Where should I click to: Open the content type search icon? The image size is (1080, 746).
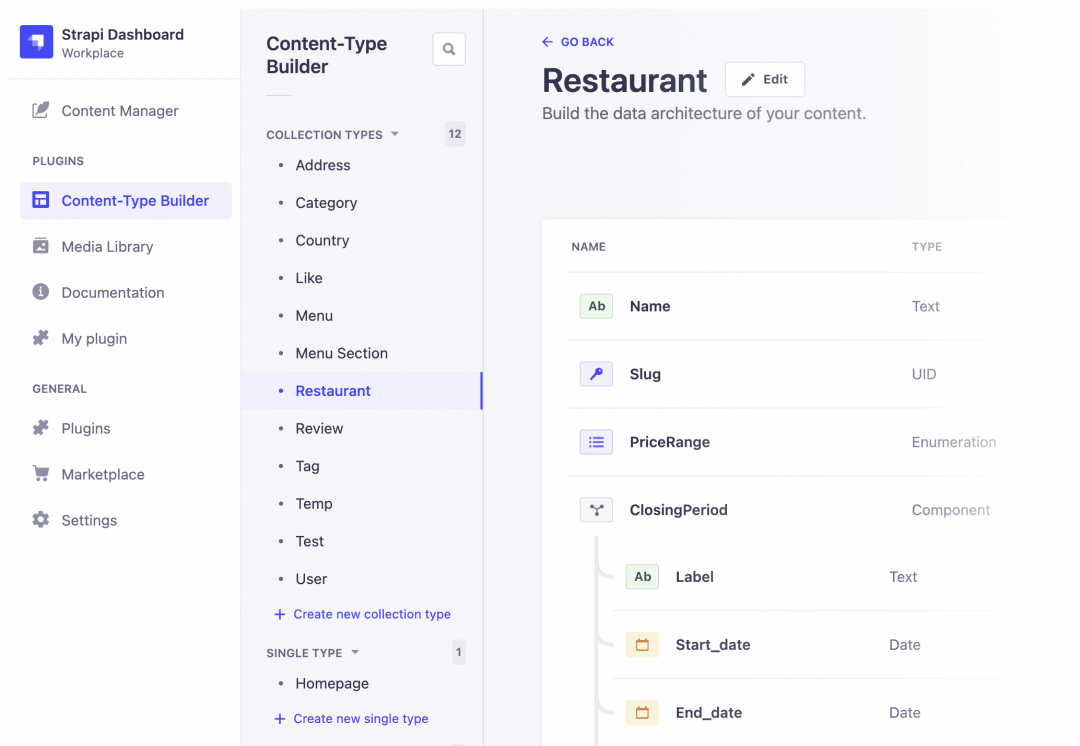click(449, 50)
